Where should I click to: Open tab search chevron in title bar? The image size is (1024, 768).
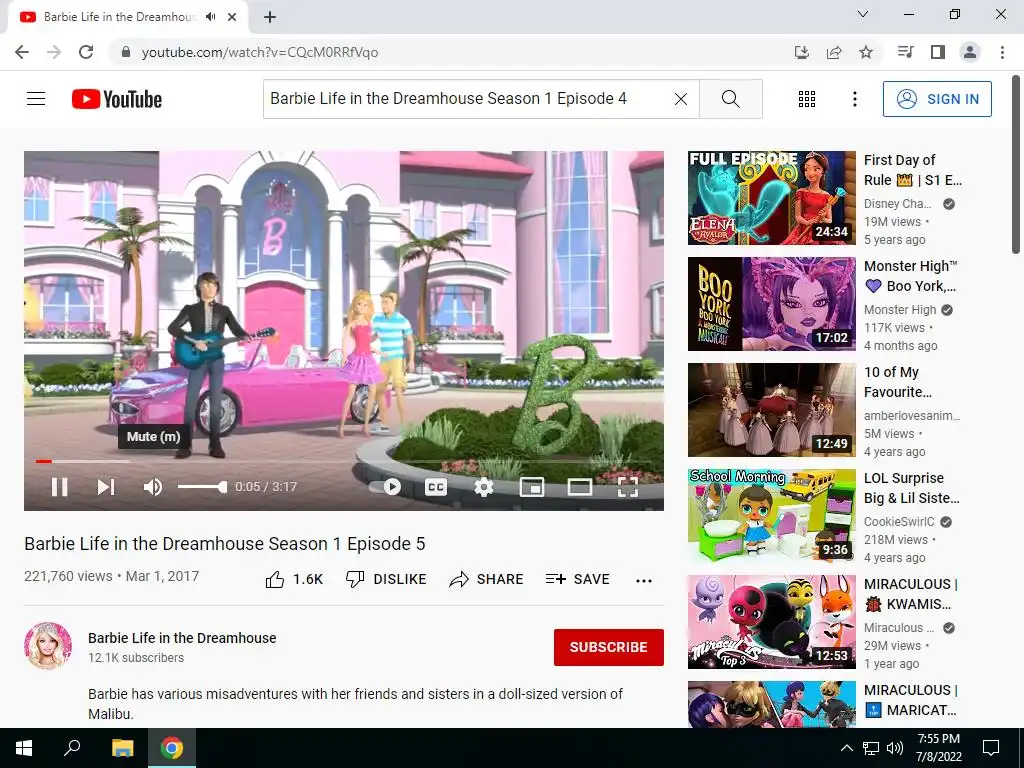[x=863, y=14]
